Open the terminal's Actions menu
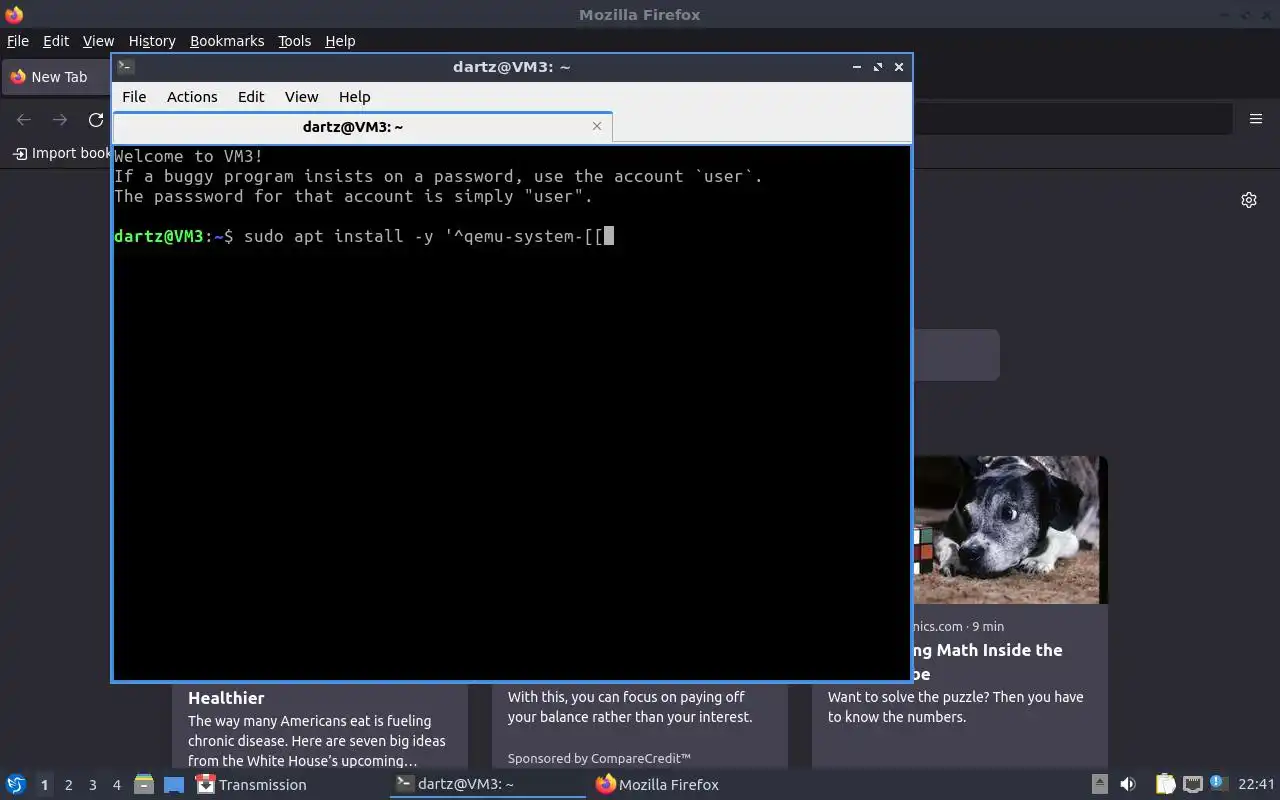The width and height of the screenshot is (1280, 800). pyautogui.click(x=192, y=97)
